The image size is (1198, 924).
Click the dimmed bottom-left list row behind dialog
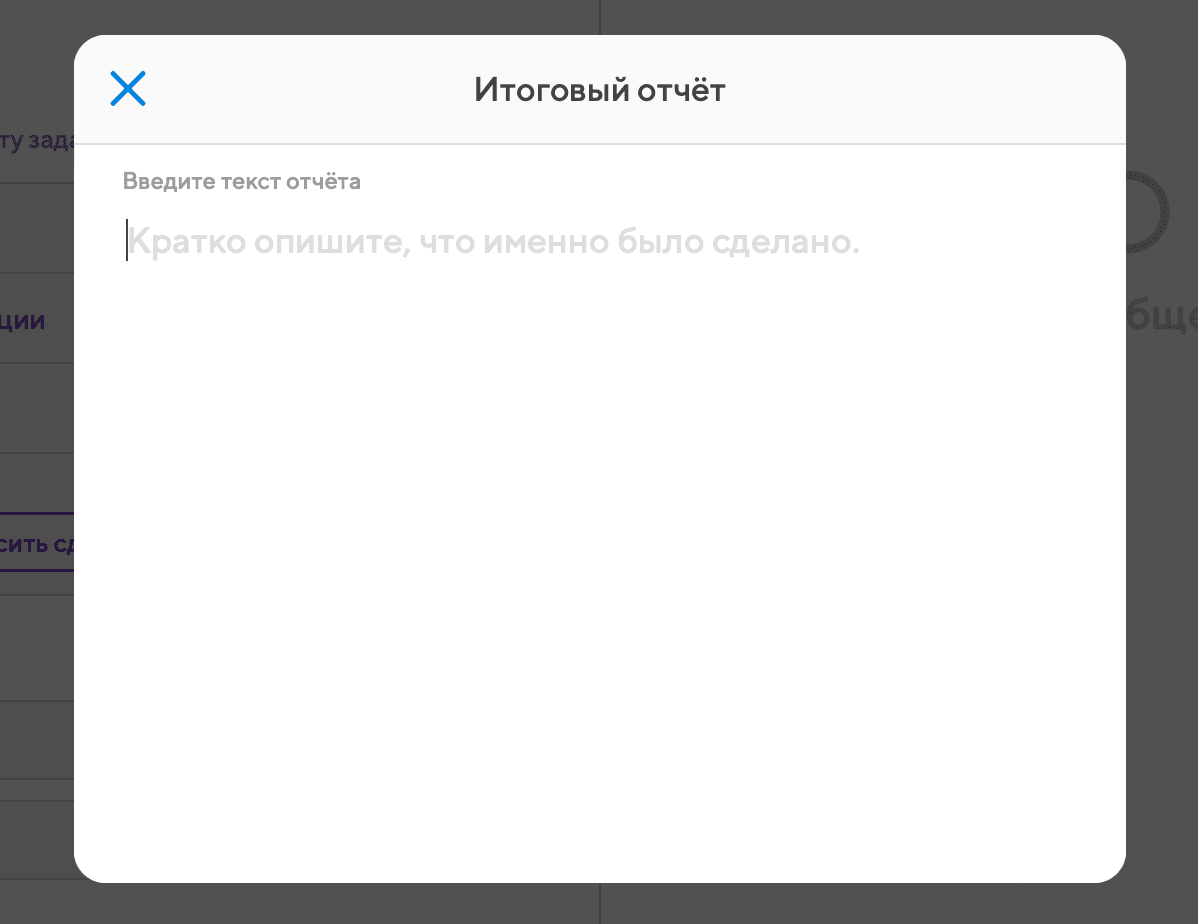coord(37,840)
